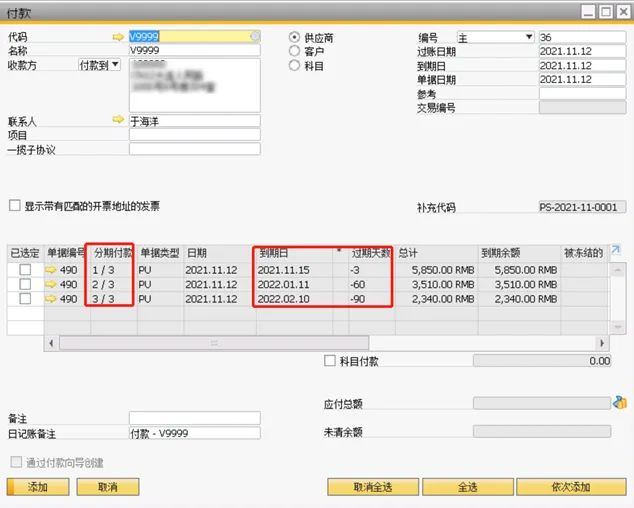Open document link arrow for installment 3 / 3
Screen dimensions: 634x508
[x=51, y=299]
